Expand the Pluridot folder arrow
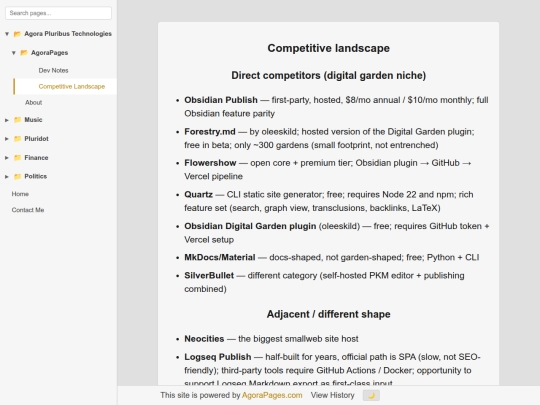 point(7,139)
